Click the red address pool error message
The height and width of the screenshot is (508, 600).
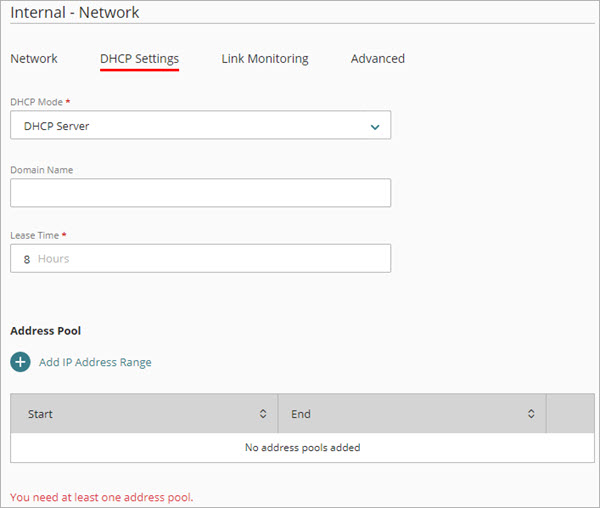pos(101,497)
